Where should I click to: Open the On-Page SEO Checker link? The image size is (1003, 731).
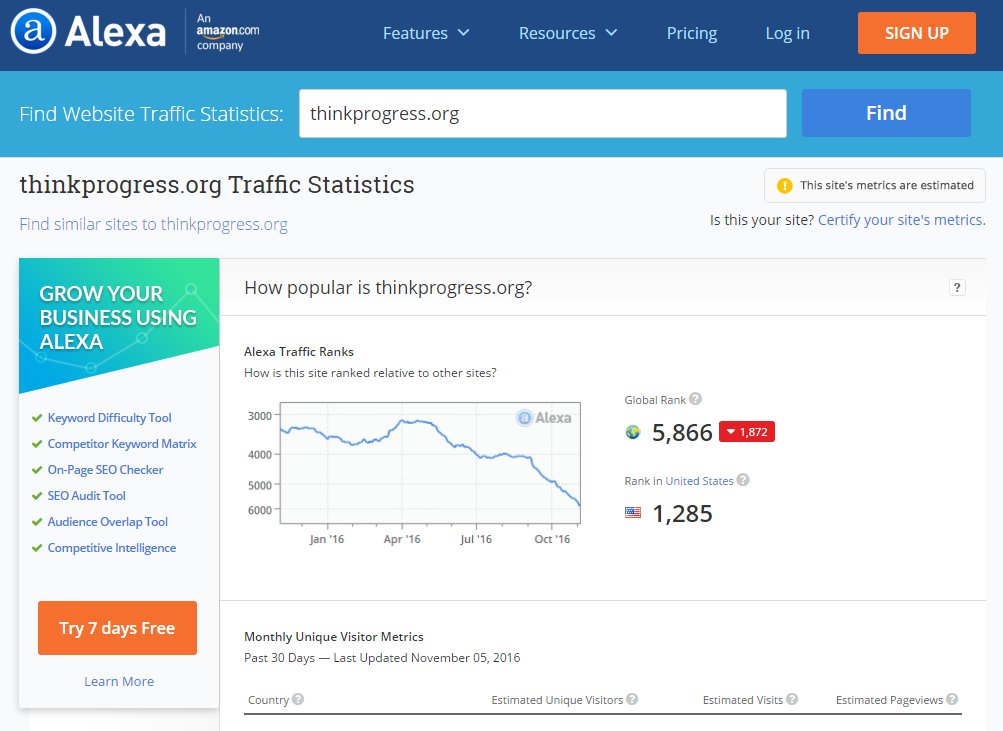click(106, 469)
